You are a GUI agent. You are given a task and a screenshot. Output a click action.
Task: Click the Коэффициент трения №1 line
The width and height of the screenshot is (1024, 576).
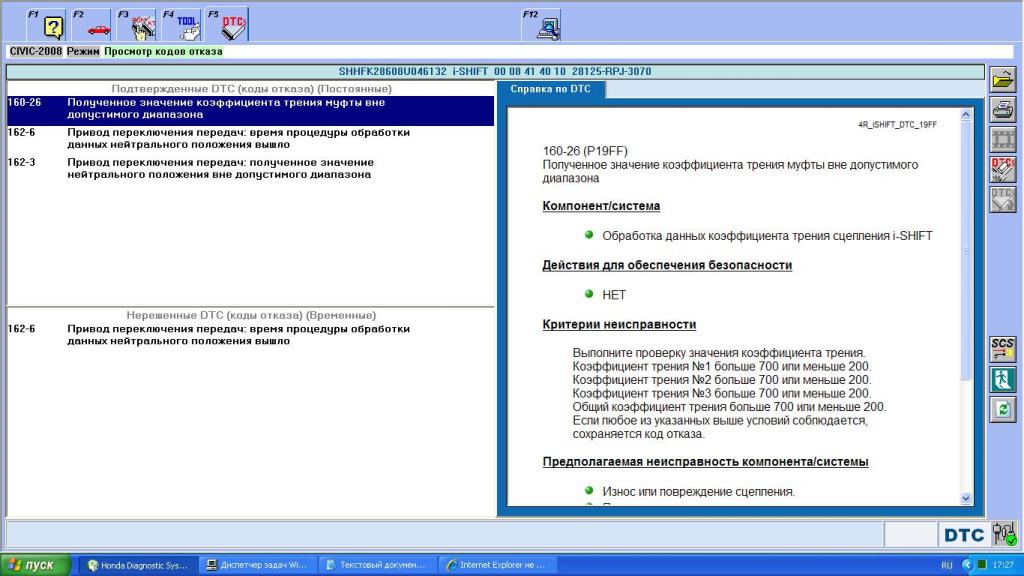[x=722, y=367]
